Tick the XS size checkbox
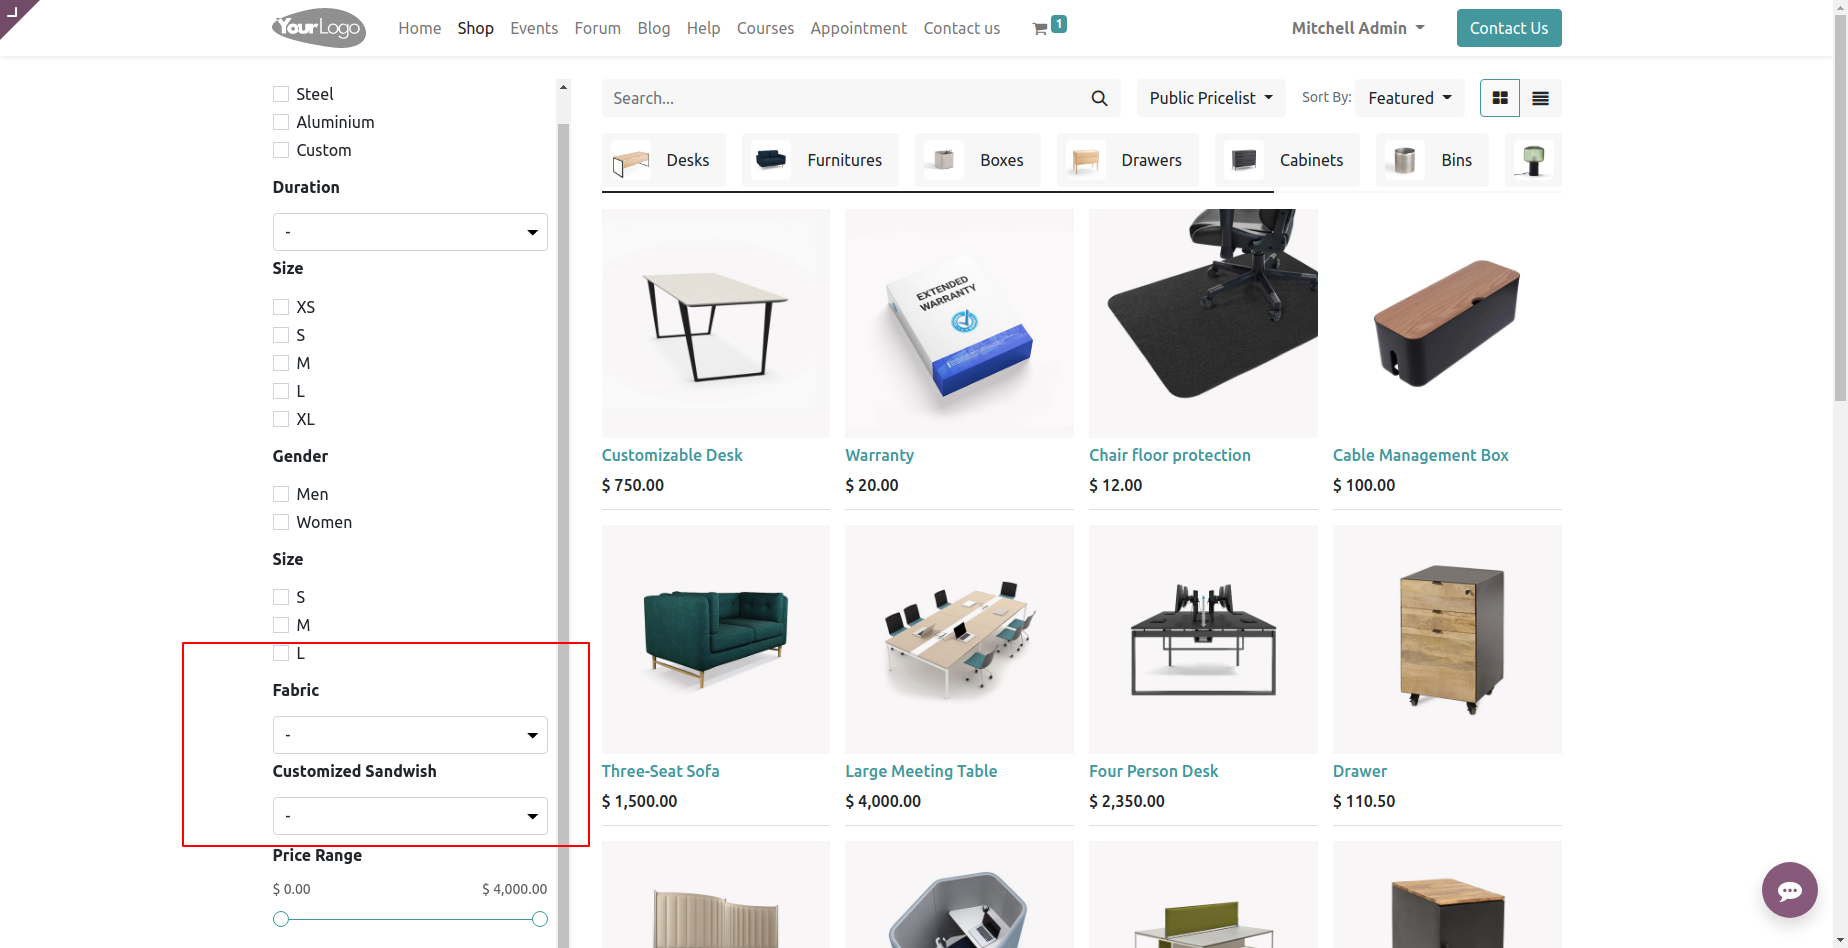 [x=281, y=307]
